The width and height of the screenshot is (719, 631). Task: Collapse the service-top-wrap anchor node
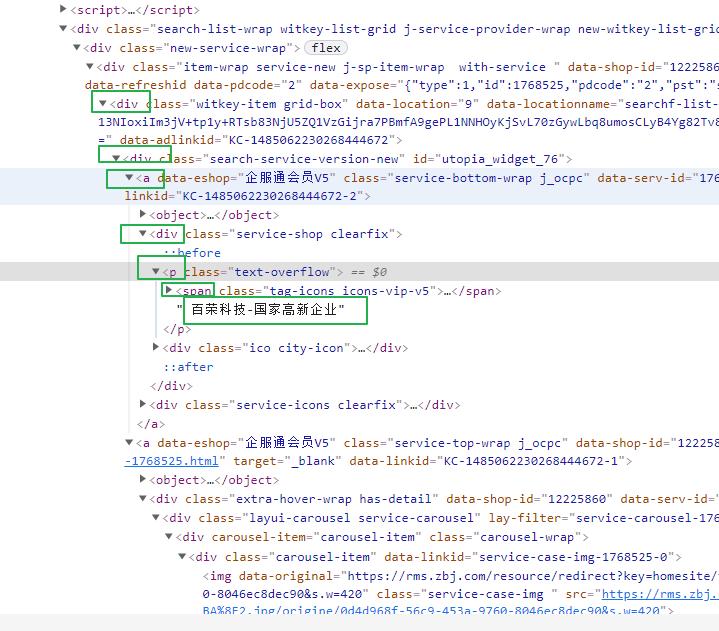point(129,443)
